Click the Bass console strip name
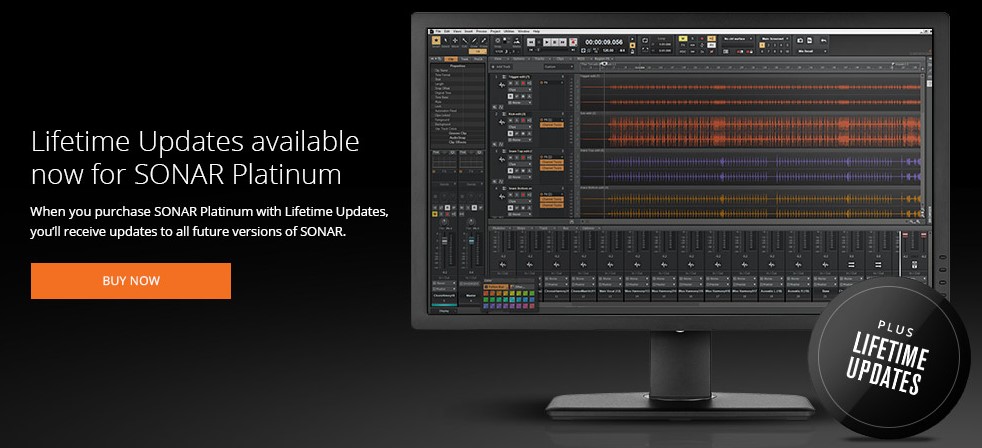 (825, 291)
